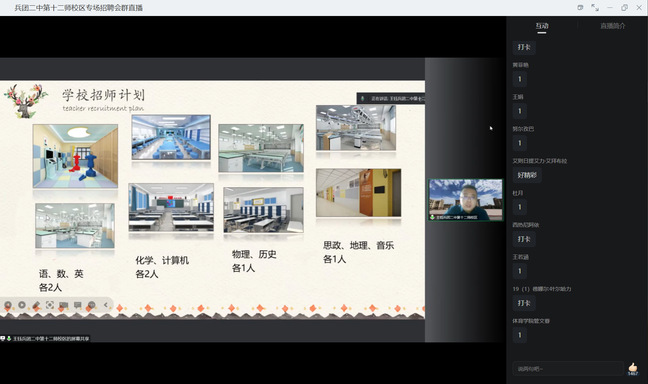Click the 好精彩 chat message bubble
This screenshot has width=648, height=384.
[527, 175]
